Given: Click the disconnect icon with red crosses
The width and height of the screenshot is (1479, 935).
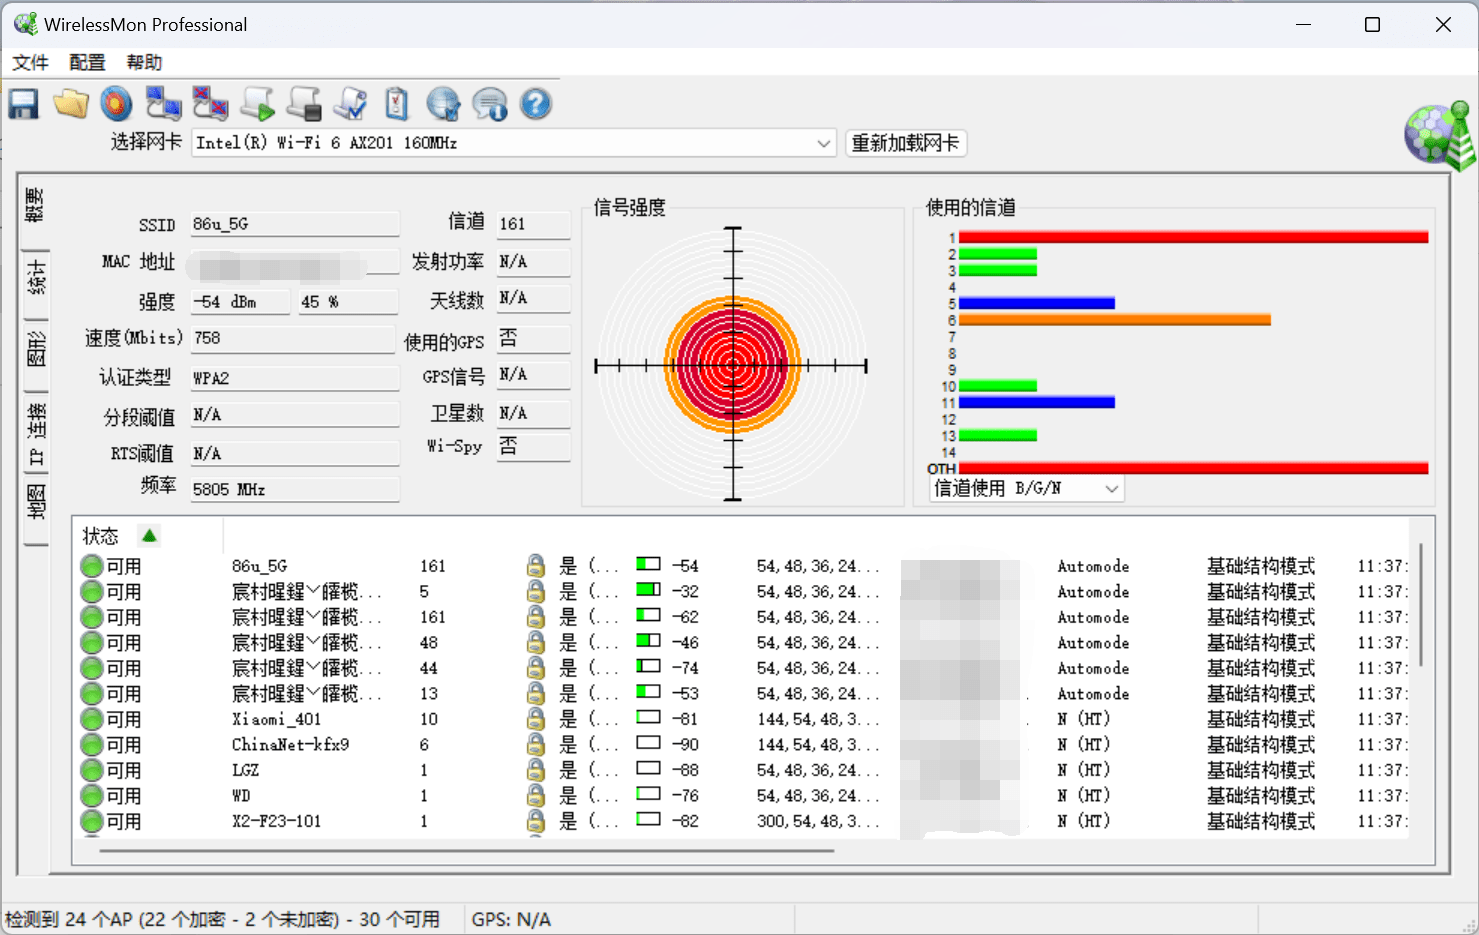Looking at the screenshot, I should pyautogui.click(x=210, y=104).
